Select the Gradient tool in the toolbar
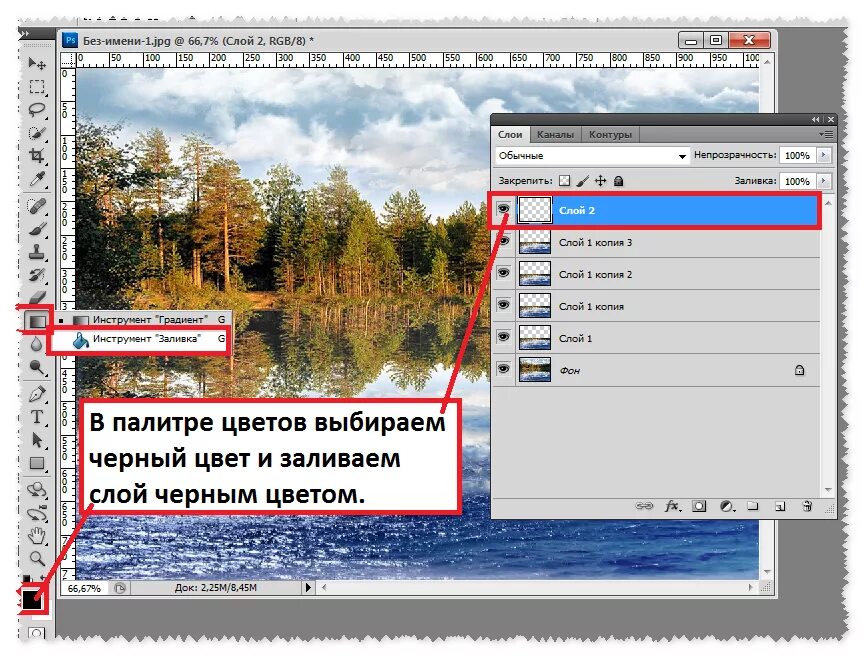The width and height of the screenshot is (865, 658). pyautogui.click(x=37, y=320)
